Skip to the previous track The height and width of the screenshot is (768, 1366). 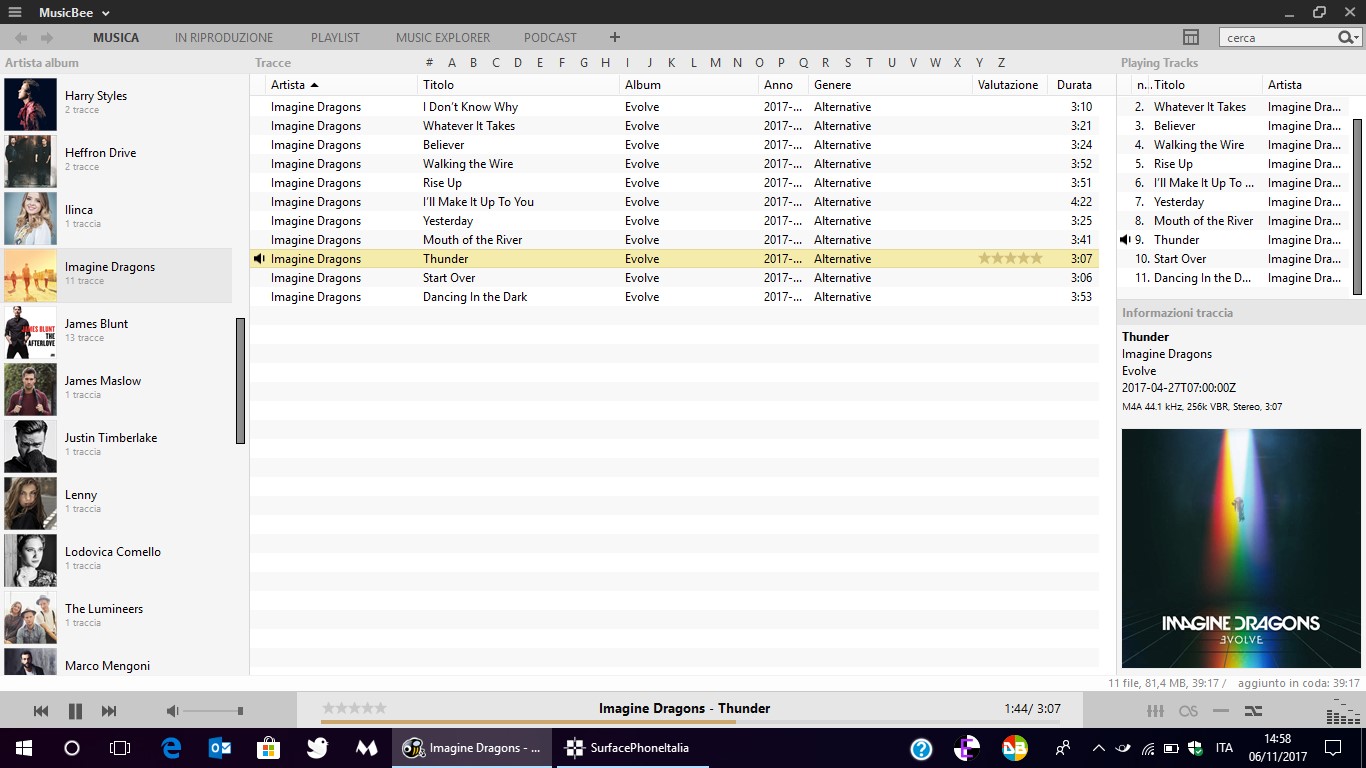41,711
